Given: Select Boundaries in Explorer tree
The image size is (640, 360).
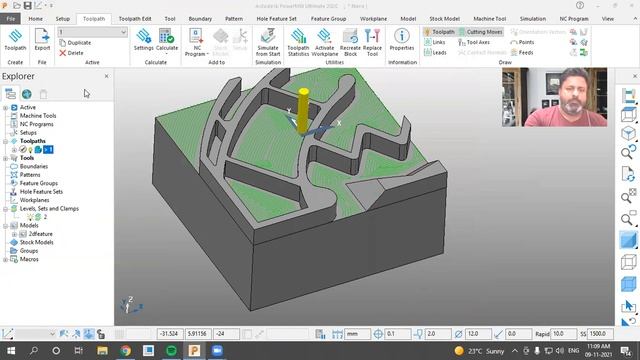Looking at the screenshot, I should [x=34, y=167].
